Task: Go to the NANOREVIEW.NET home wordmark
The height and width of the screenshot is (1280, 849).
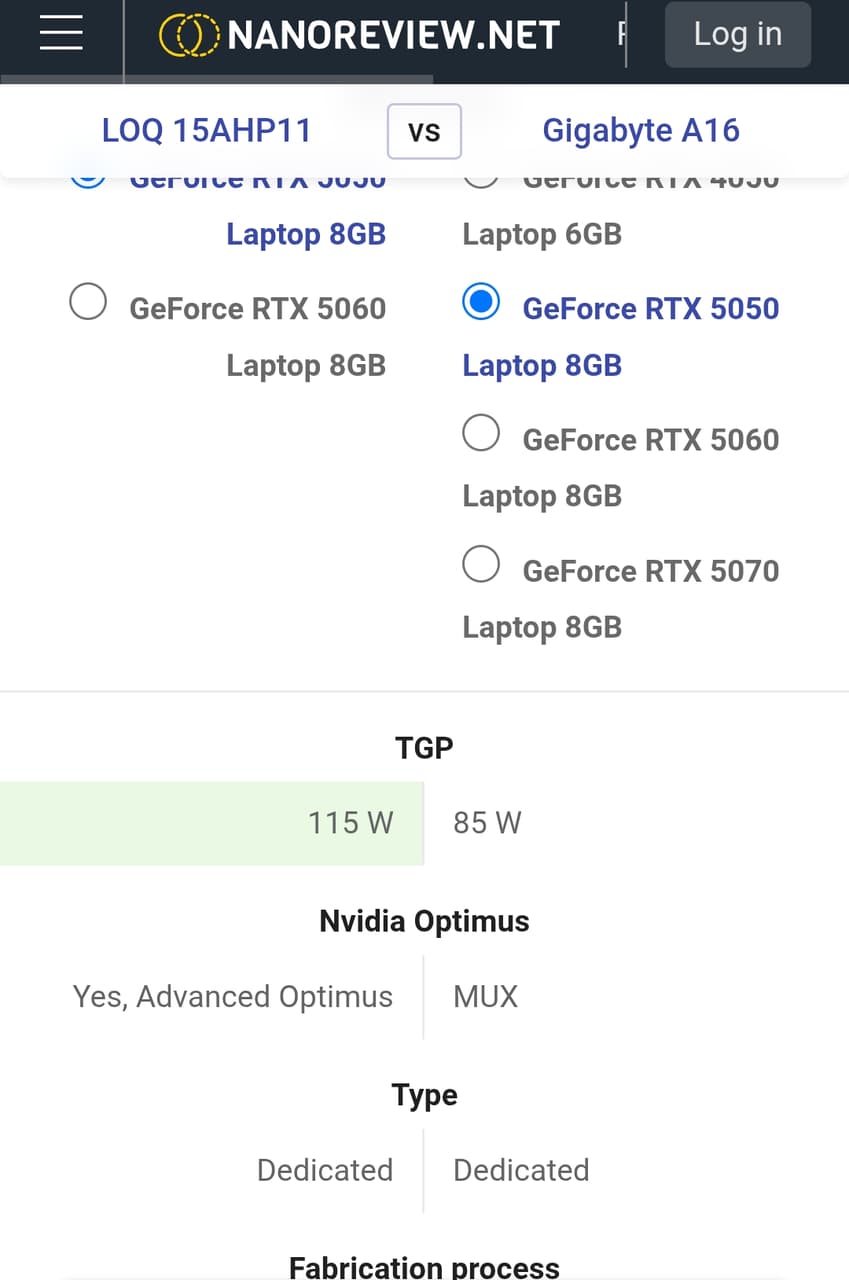Action: pos(394,36)
